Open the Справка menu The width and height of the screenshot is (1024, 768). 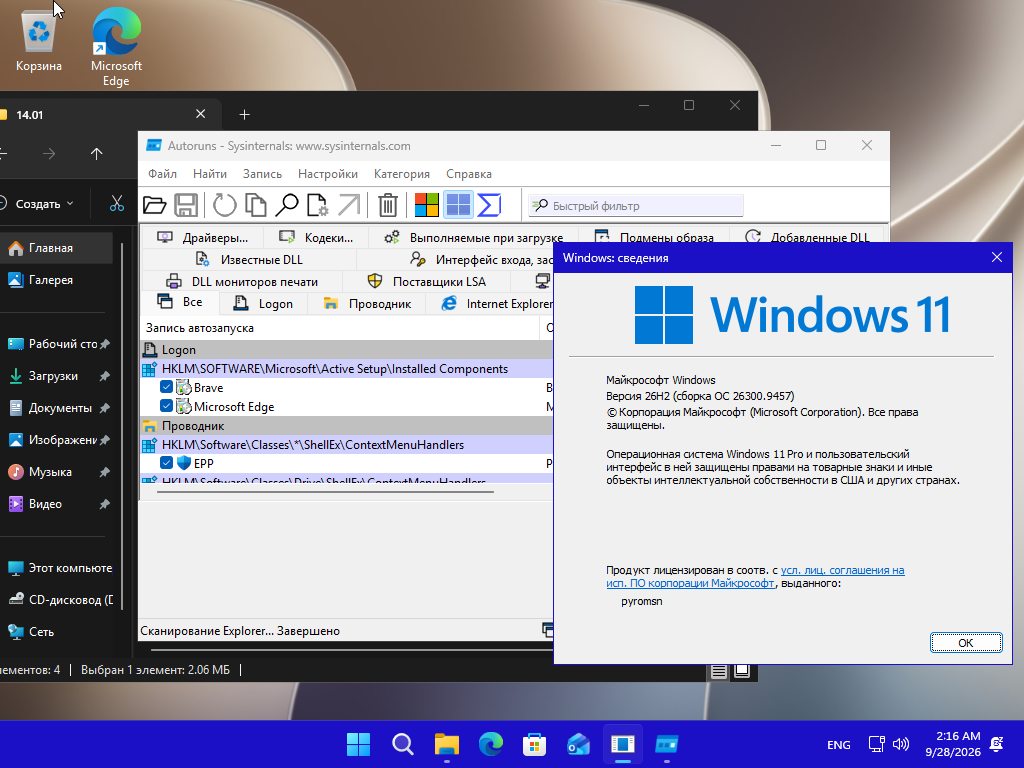pyautogui.click(x=469, y=174)
